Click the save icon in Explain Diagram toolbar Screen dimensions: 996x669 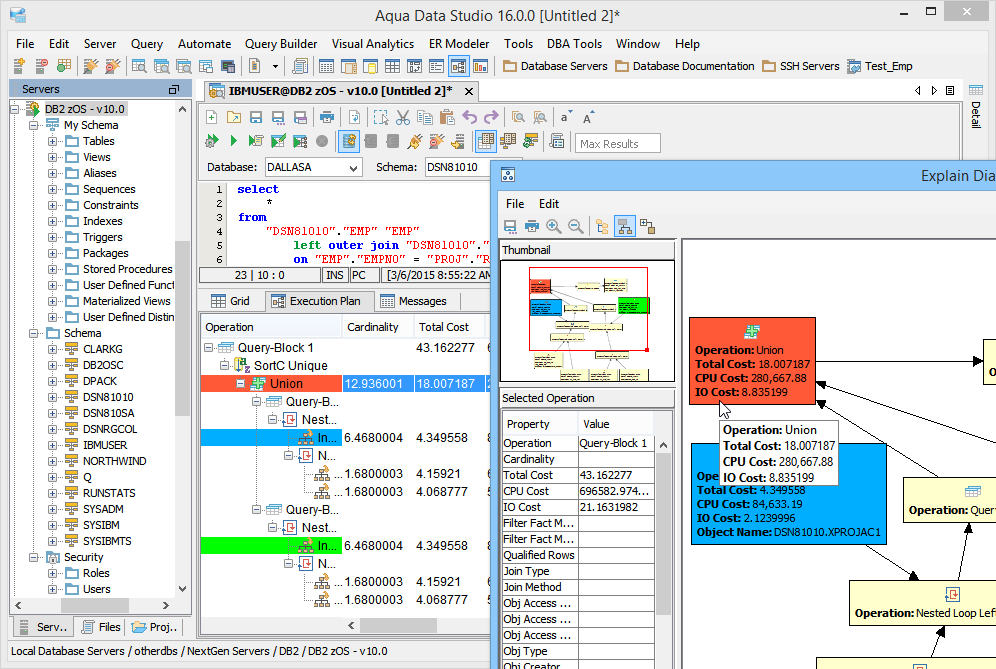click(x=510, y=226)
